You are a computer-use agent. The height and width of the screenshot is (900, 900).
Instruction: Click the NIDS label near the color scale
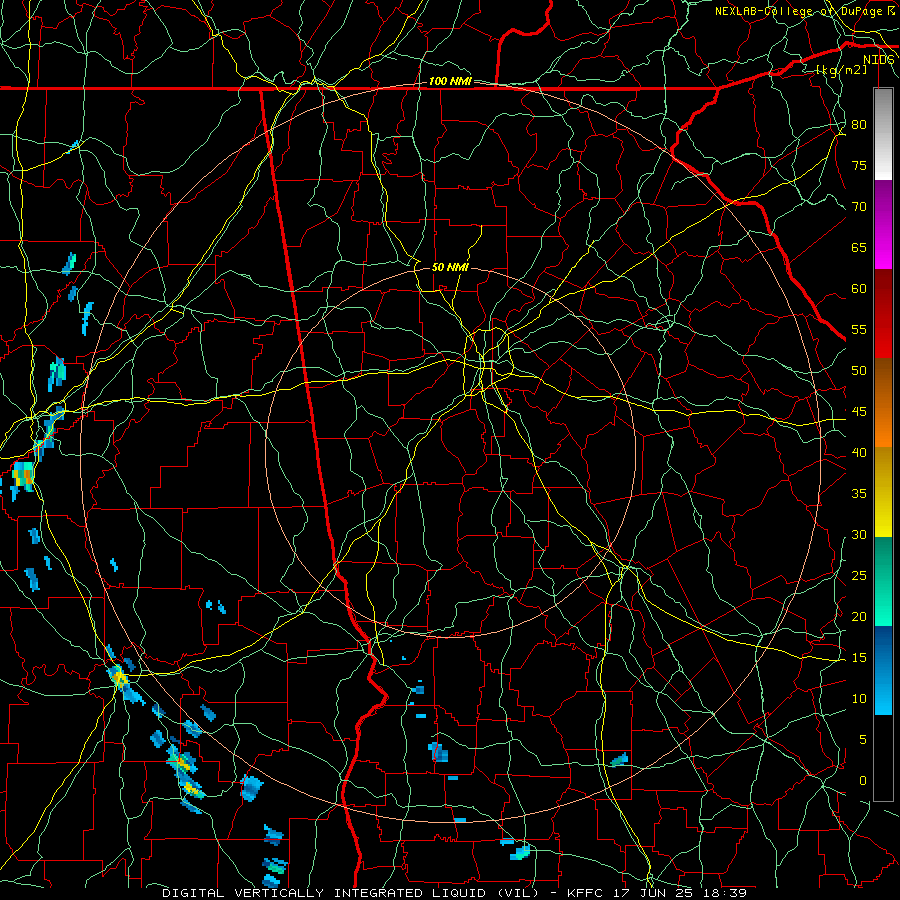[x=878, y=60]
